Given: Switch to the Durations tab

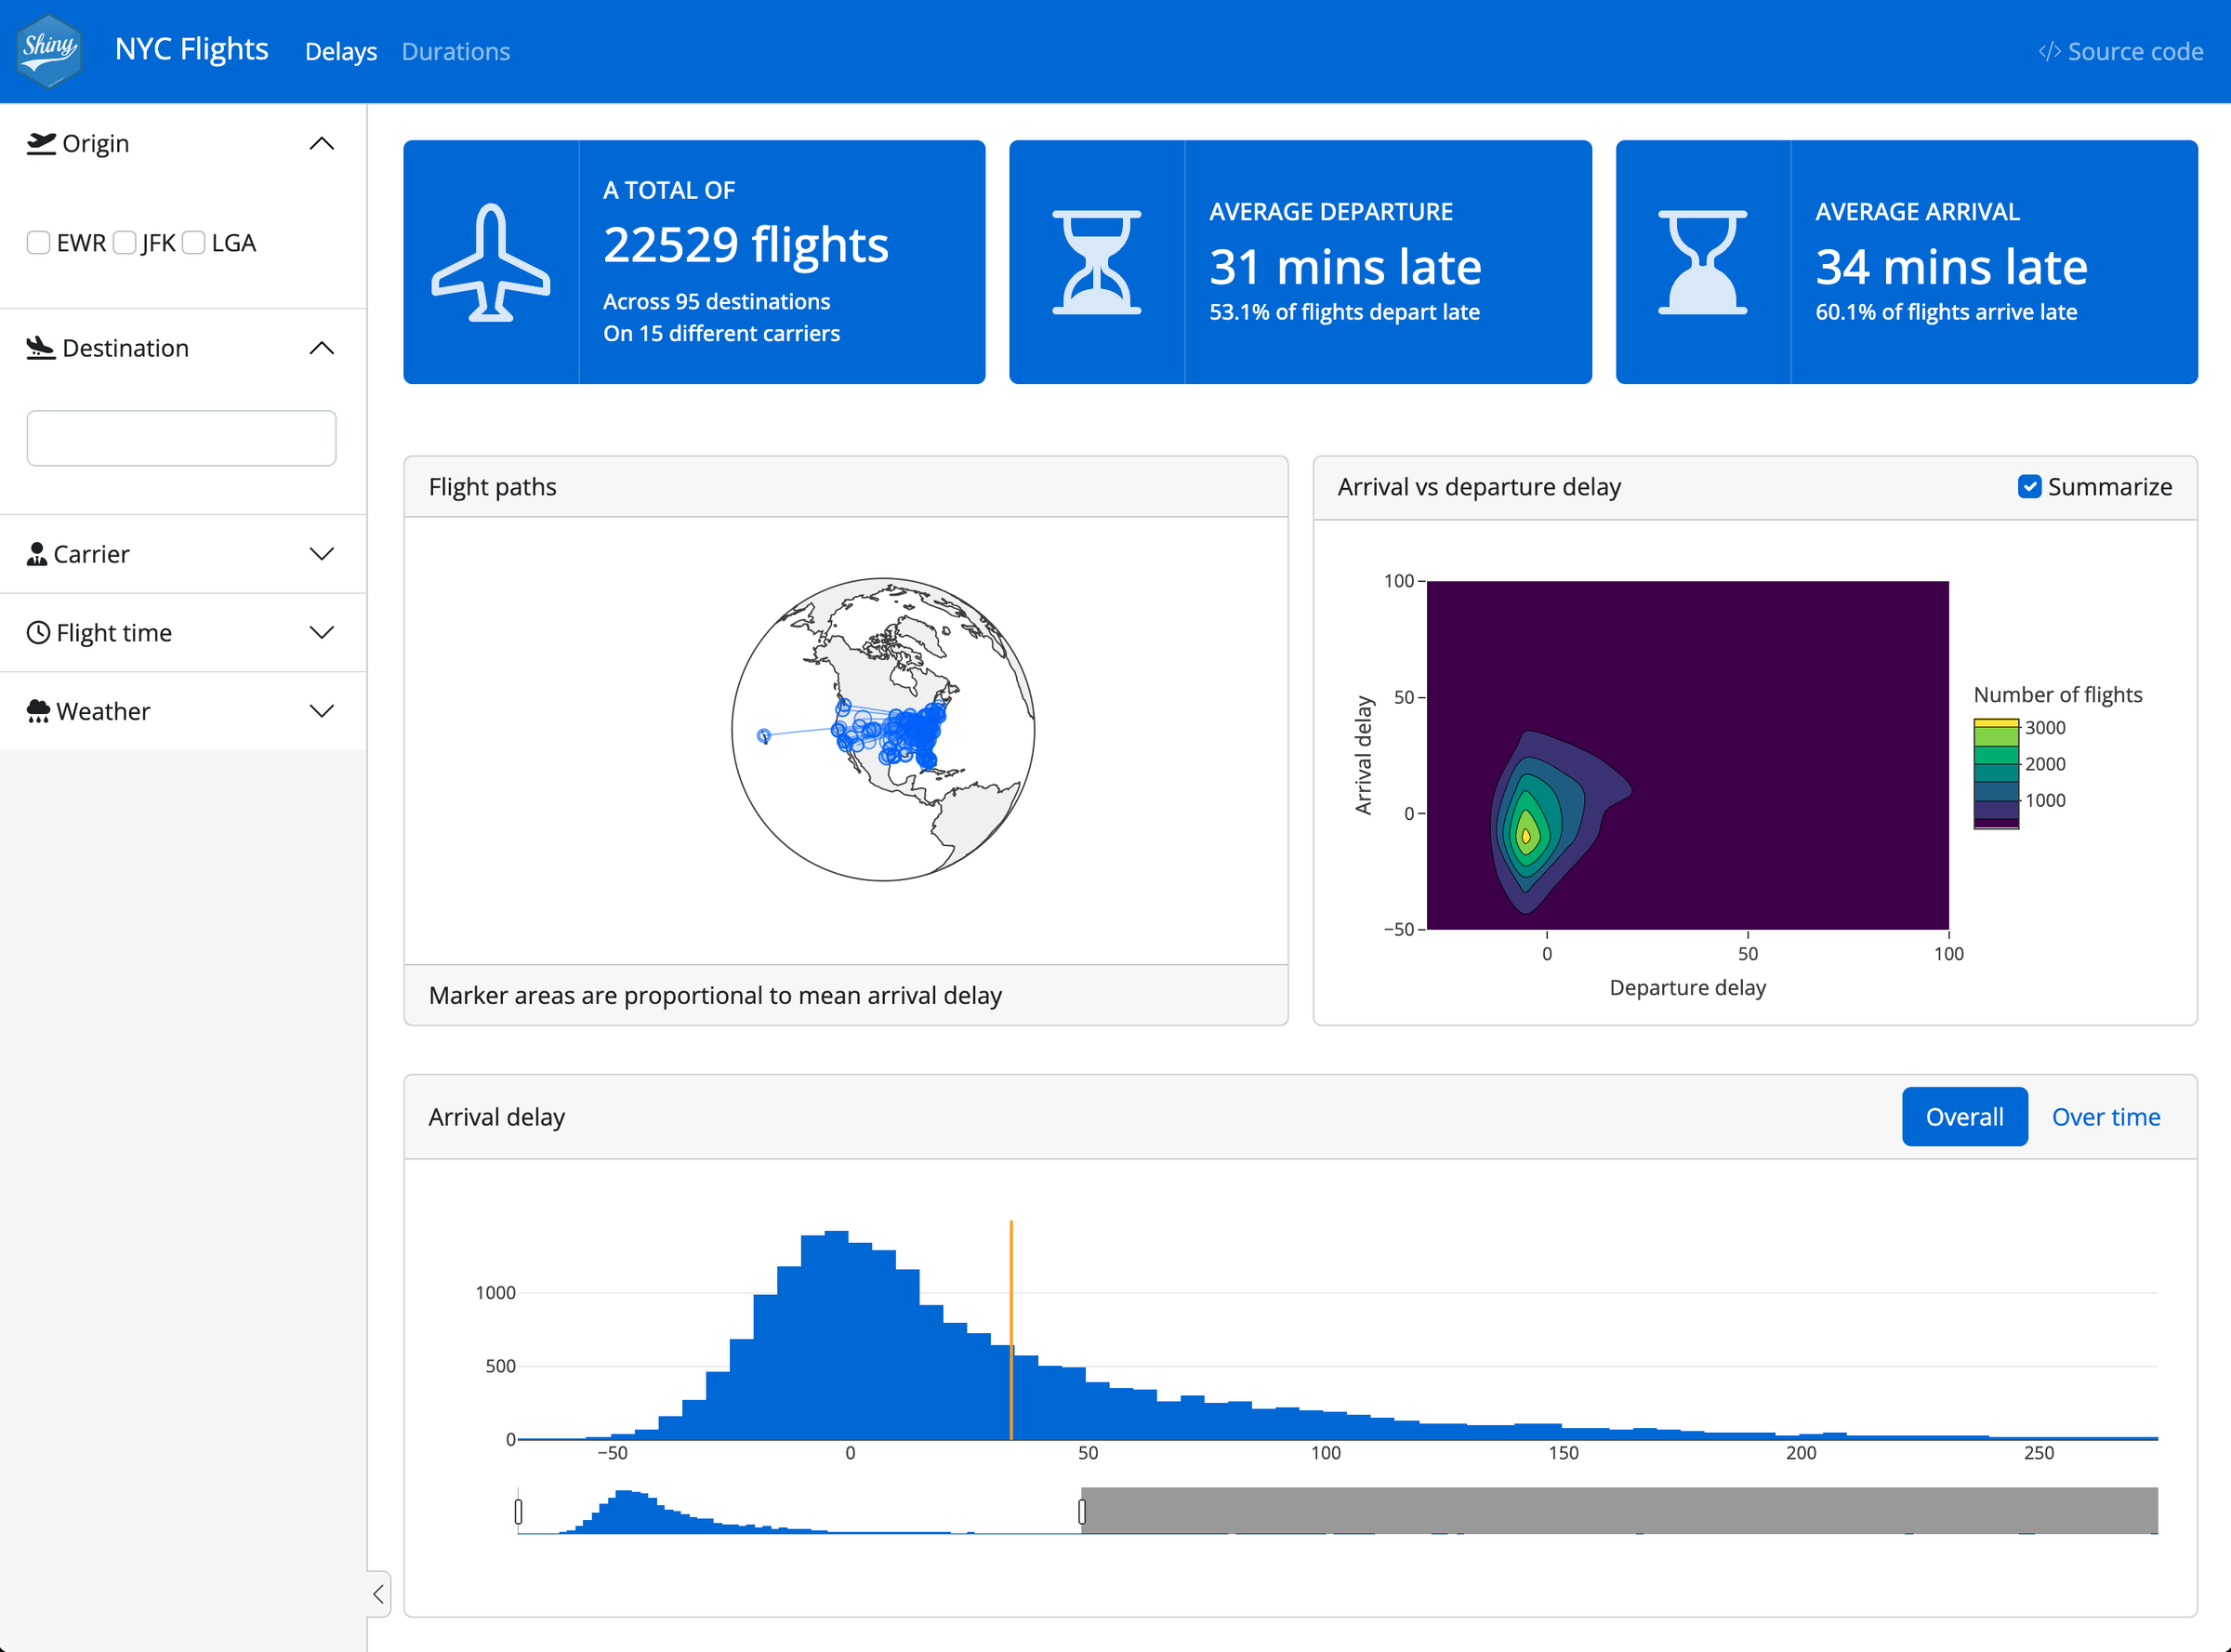Looking at the screenshot, I should click(x=455, y=51).
